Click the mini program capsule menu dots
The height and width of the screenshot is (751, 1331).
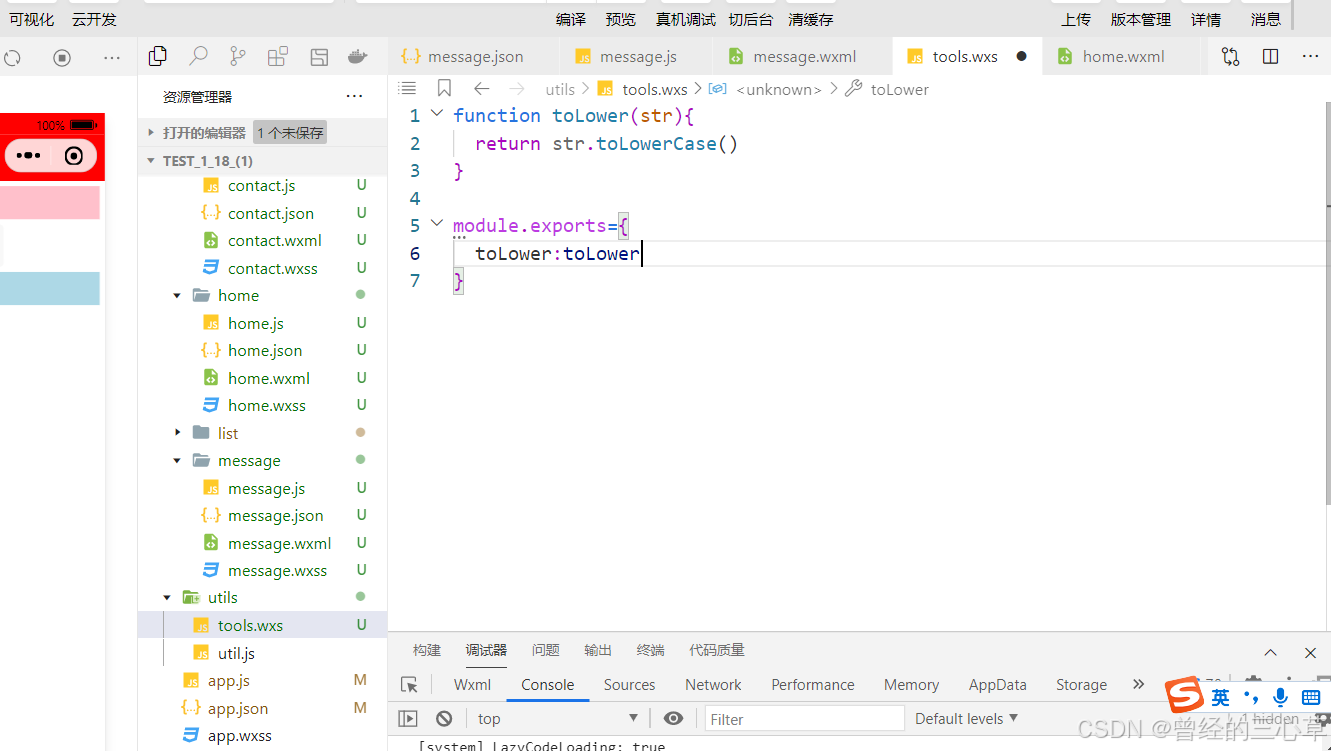(x=29, y=156)
